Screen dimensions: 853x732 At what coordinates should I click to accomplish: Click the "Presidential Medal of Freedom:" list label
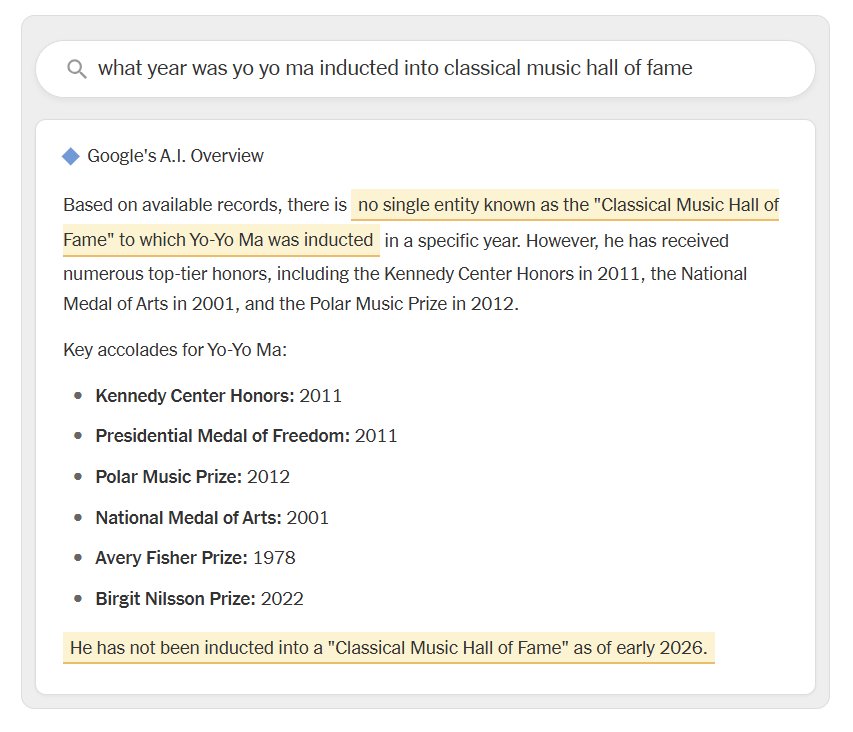coord(222,436)
